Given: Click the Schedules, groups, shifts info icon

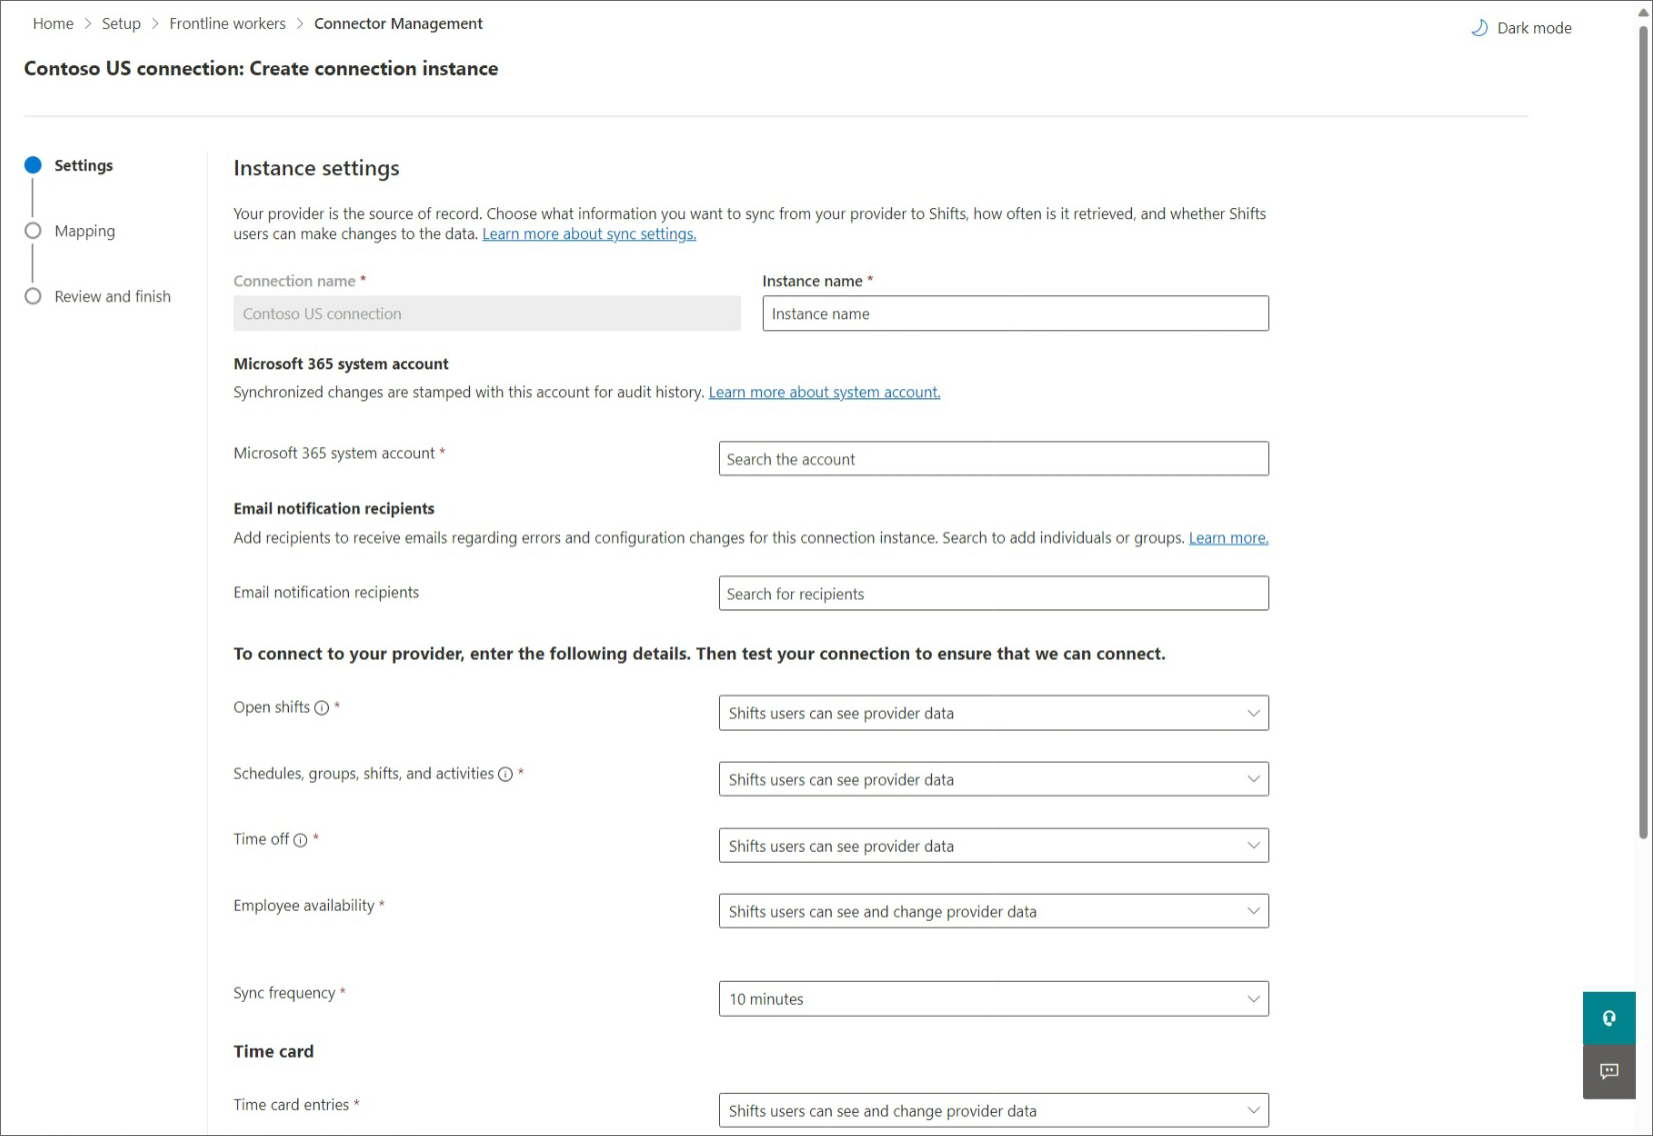Looking at the screenshot, I should tap(506, 774).
